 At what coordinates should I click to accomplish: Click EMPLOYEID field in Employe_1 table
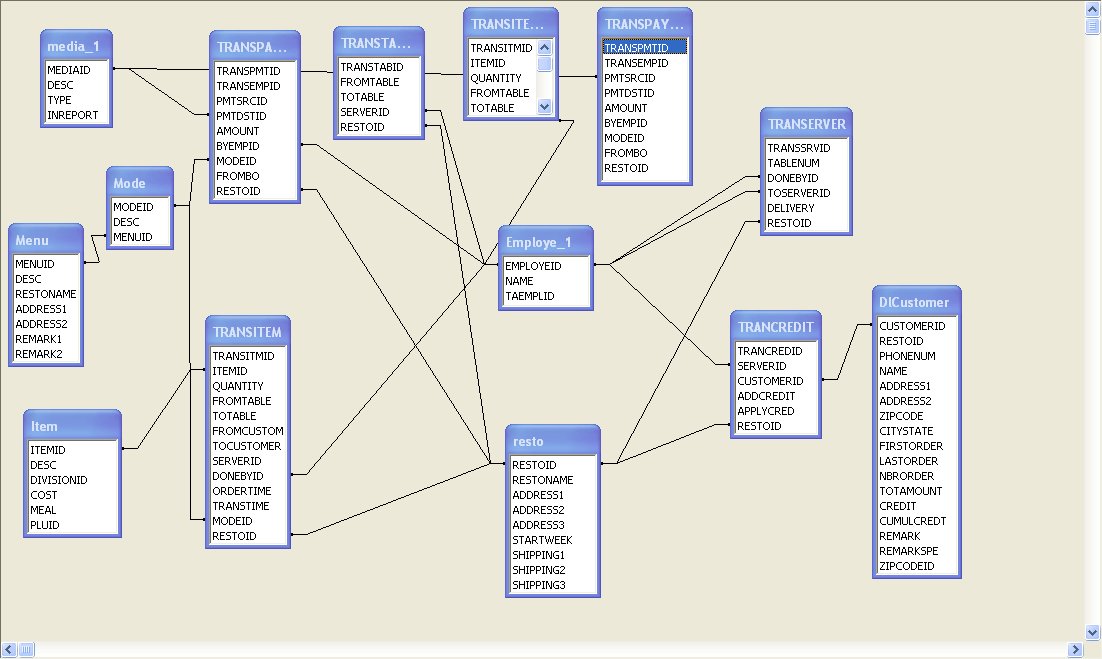click(533, 266)
